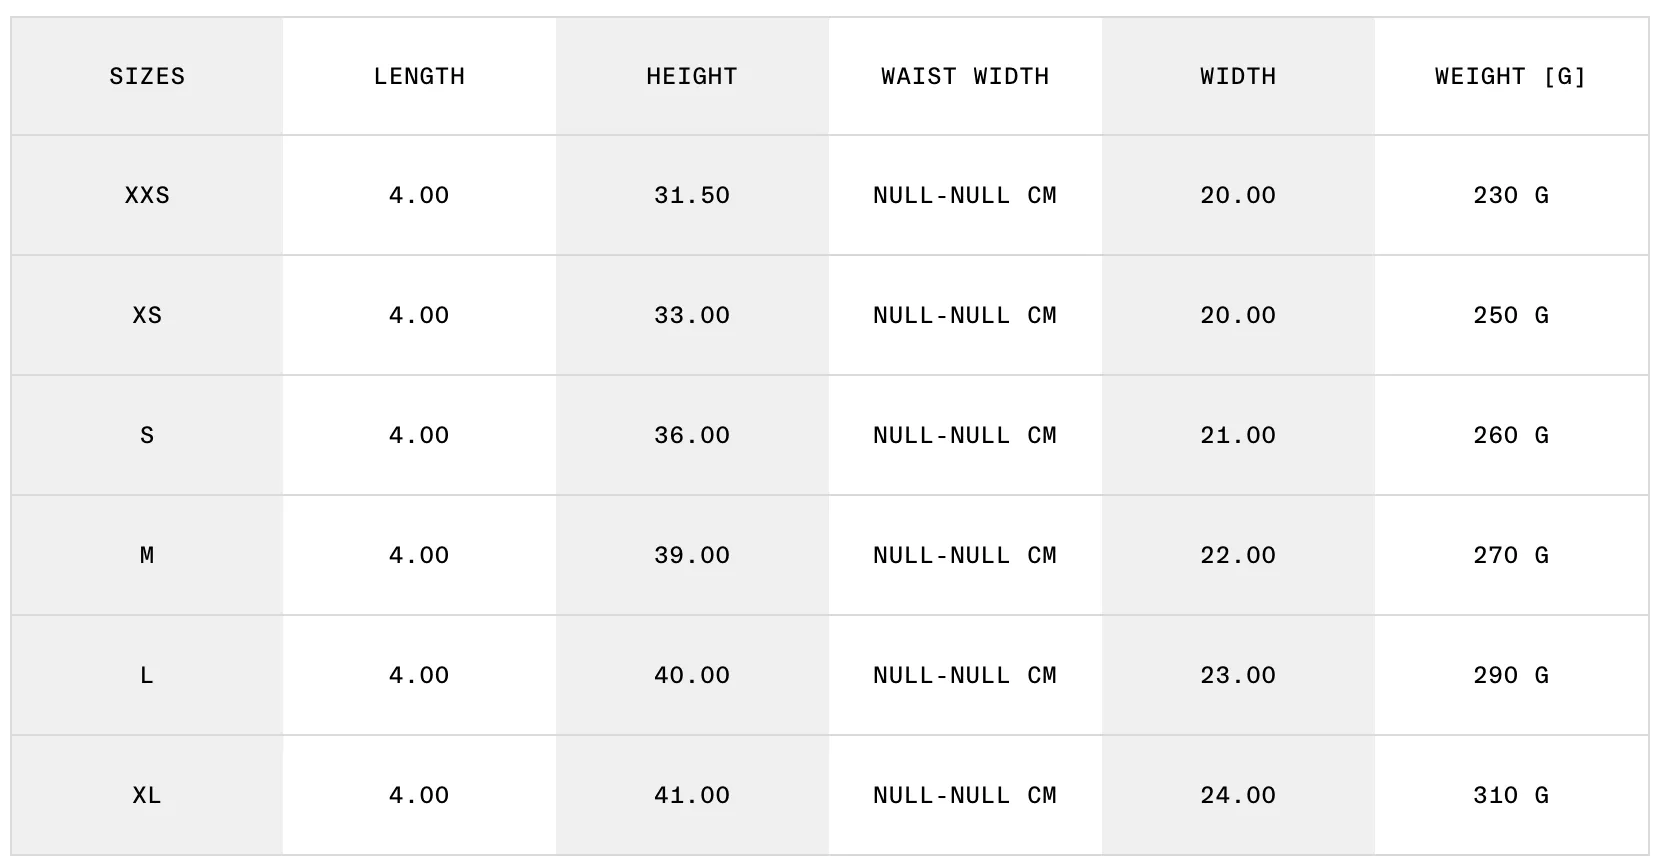Click the 31.50 height cell
Image resolution: width=1660 pixels, height=864 pixels.
tap(692, 195)
